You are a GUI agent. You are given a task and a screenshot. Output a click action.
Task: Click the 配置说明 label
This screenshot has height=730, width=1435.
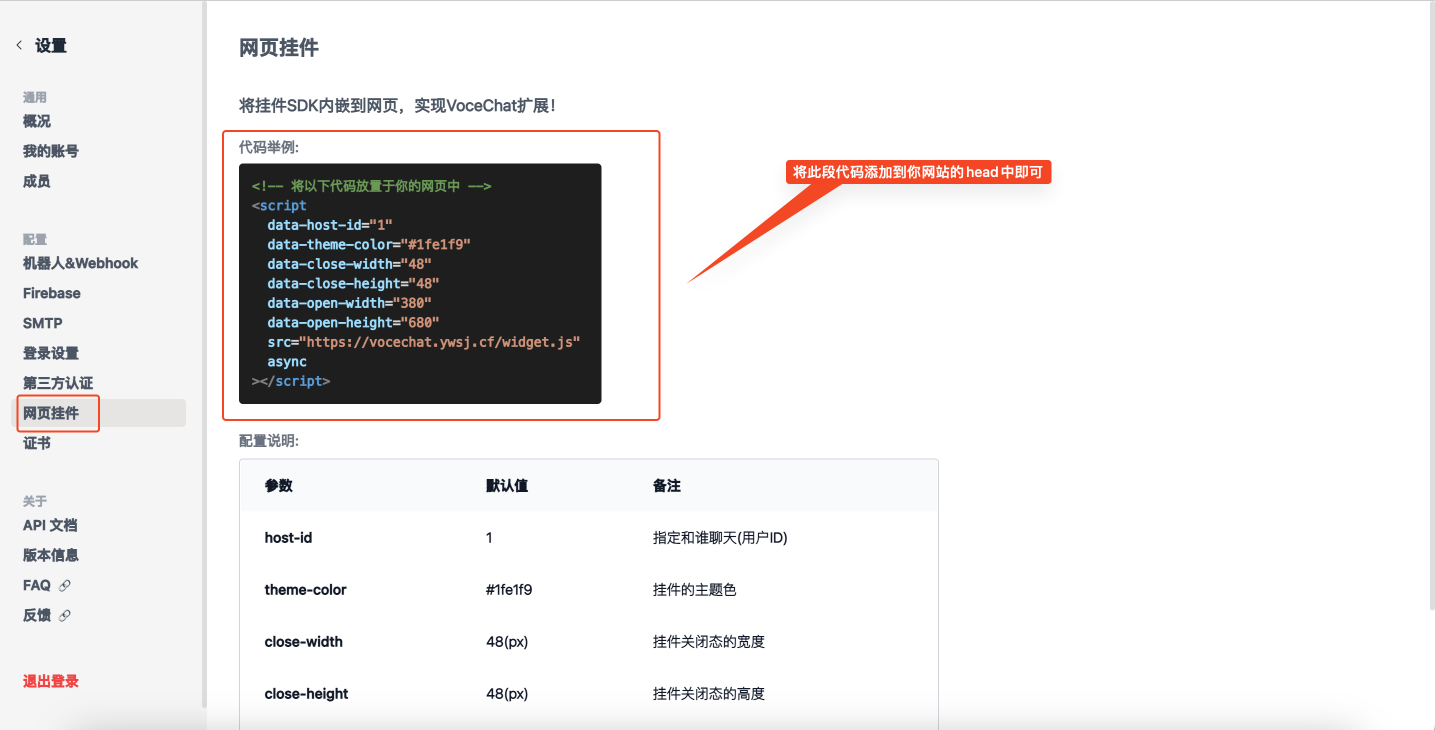point(269,440)
